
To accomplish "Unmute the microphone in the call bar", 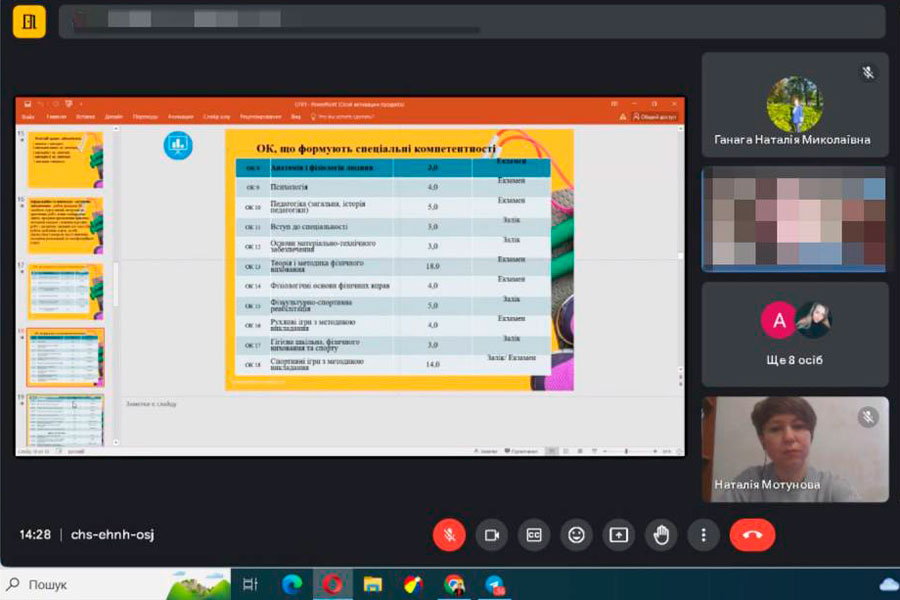I will [449, 535].
